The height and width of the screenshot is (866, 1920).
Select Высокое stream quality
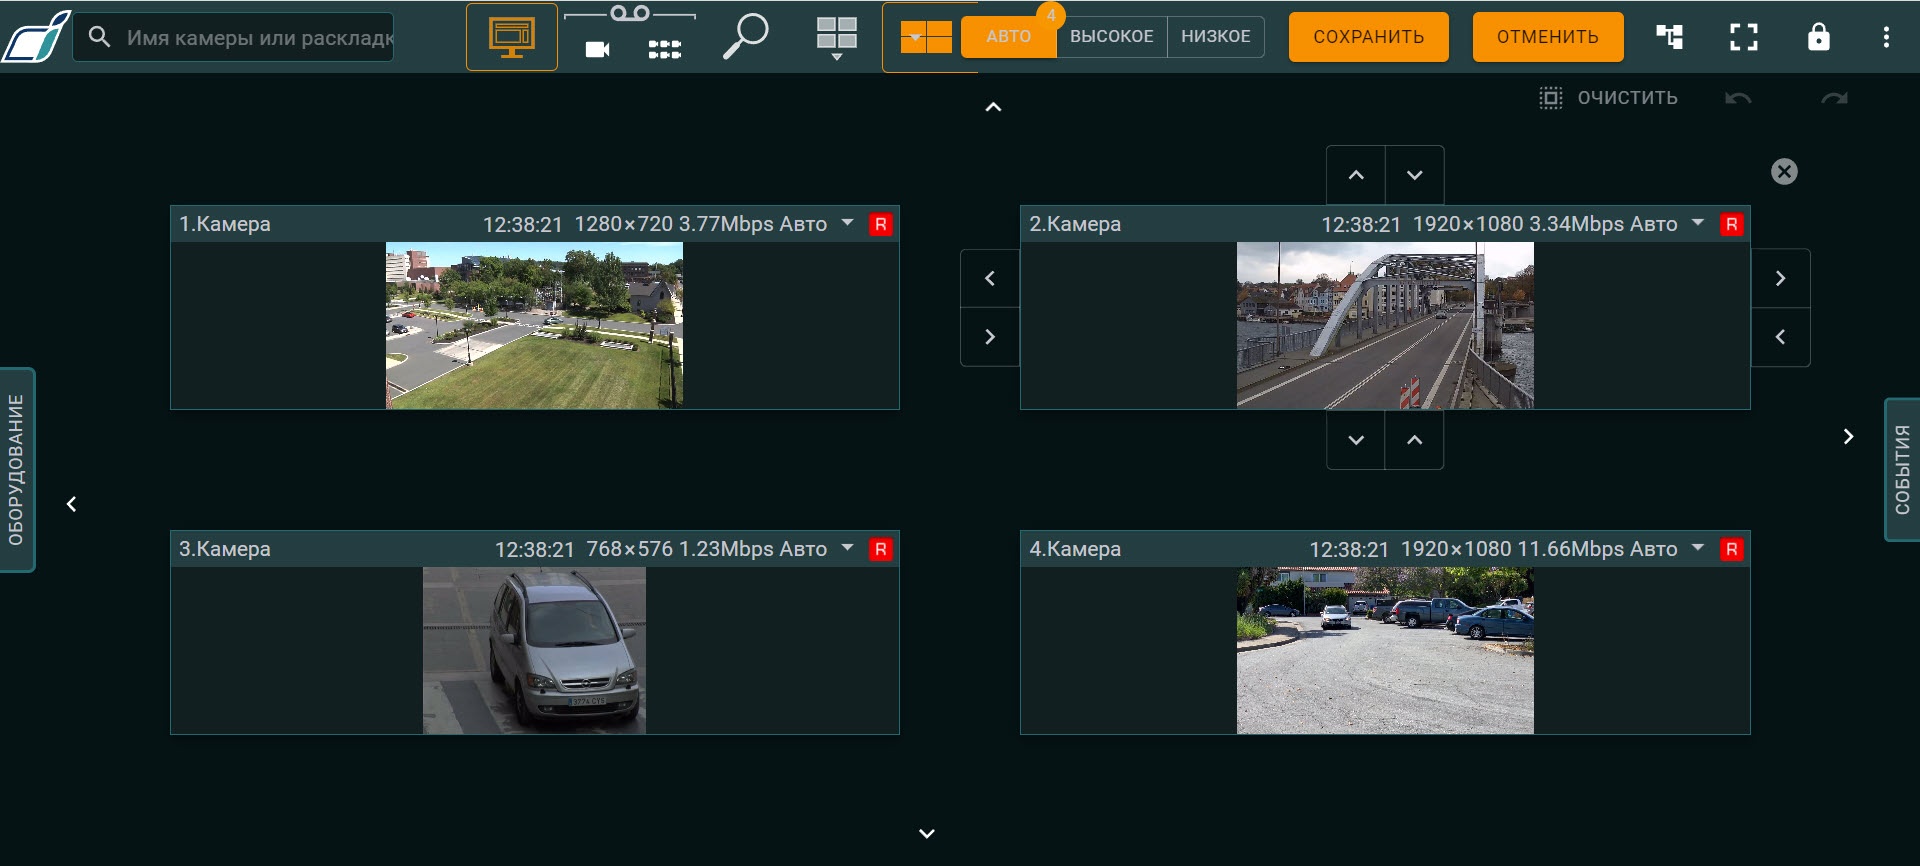pos(1111,37)
